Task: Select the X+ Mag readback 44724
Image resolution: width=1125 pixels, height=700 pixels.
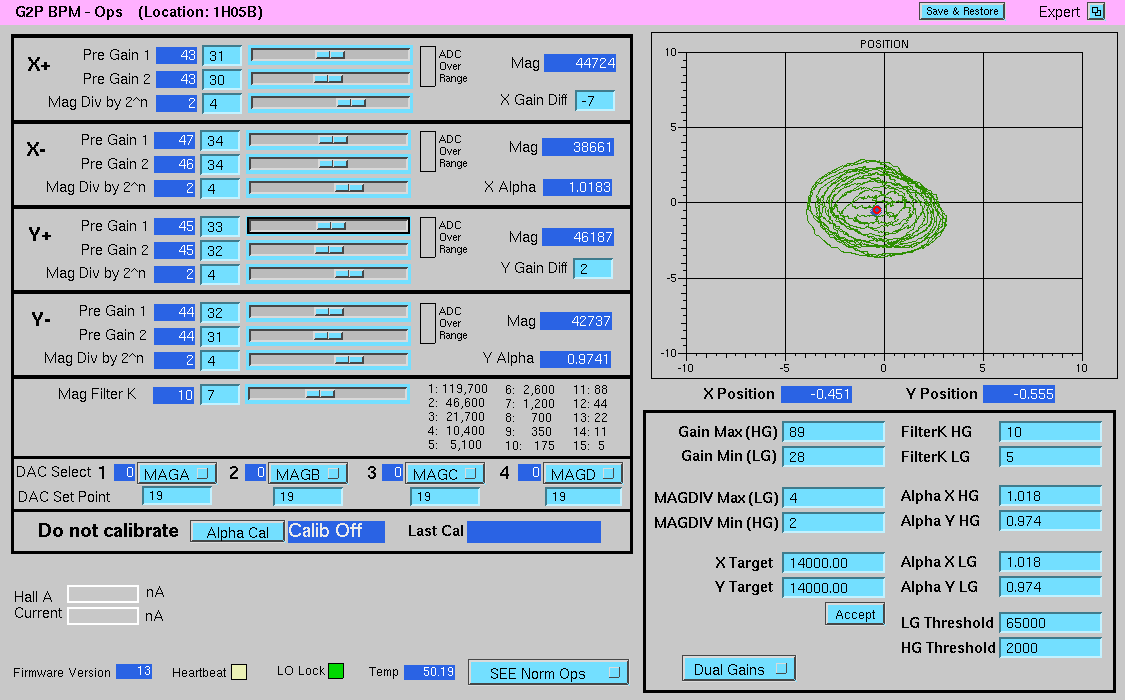Action: coord(580,63)
